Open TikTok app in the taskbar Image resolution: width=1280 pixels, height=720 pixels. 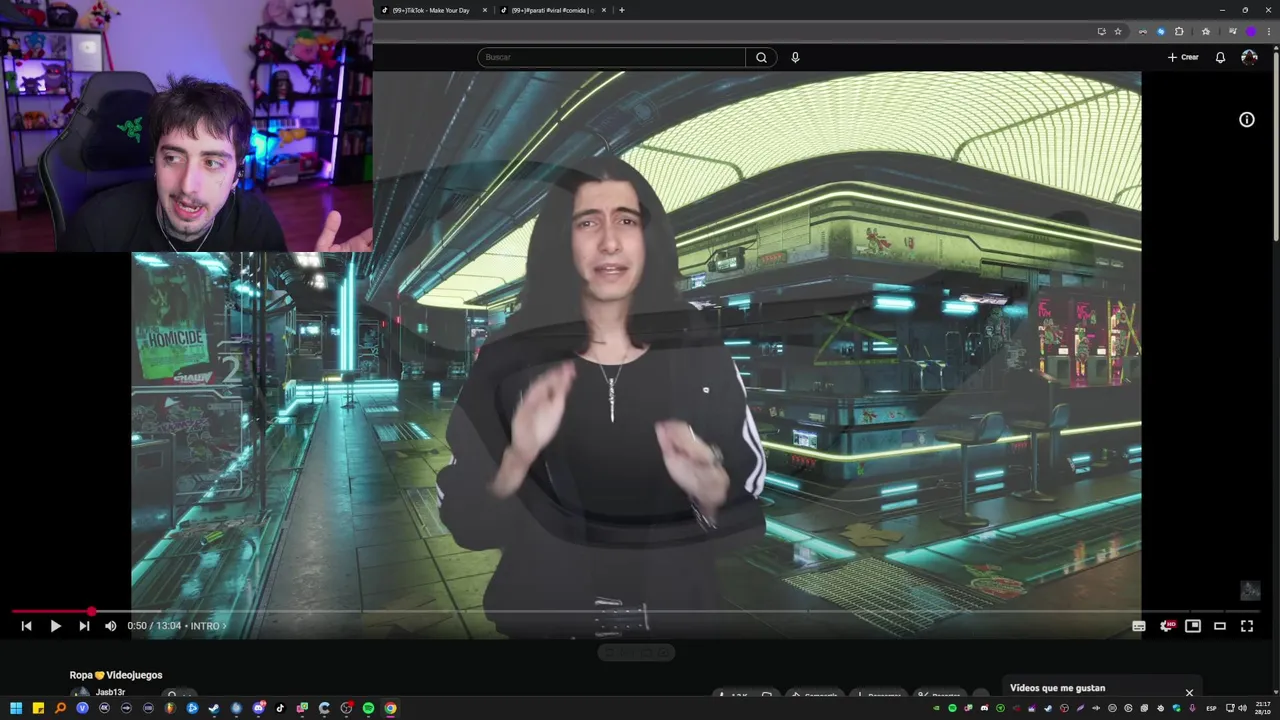point(280,708)
